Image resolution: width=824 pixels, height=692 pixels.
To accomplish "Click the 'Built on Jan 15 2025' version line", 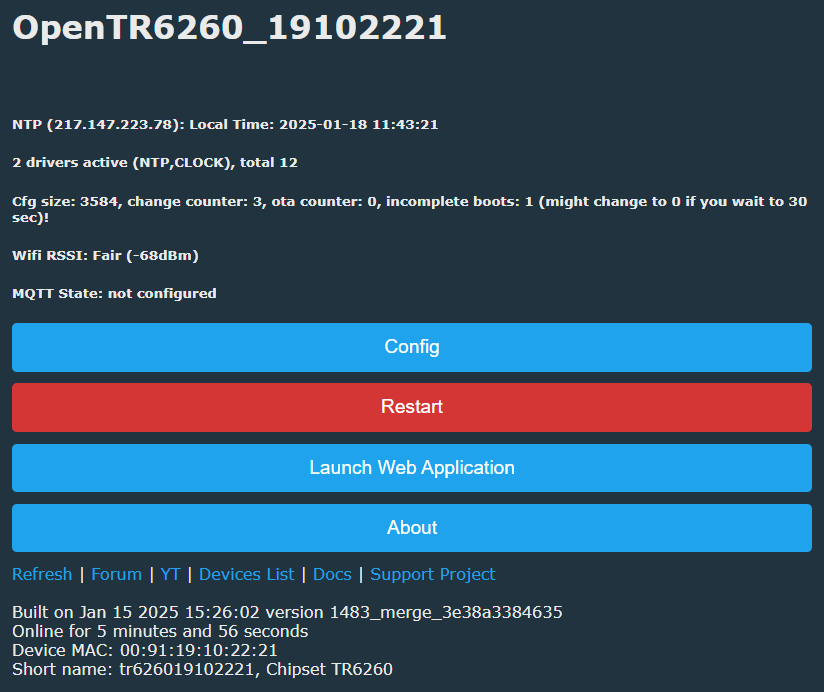I will [x=287, y=612].
